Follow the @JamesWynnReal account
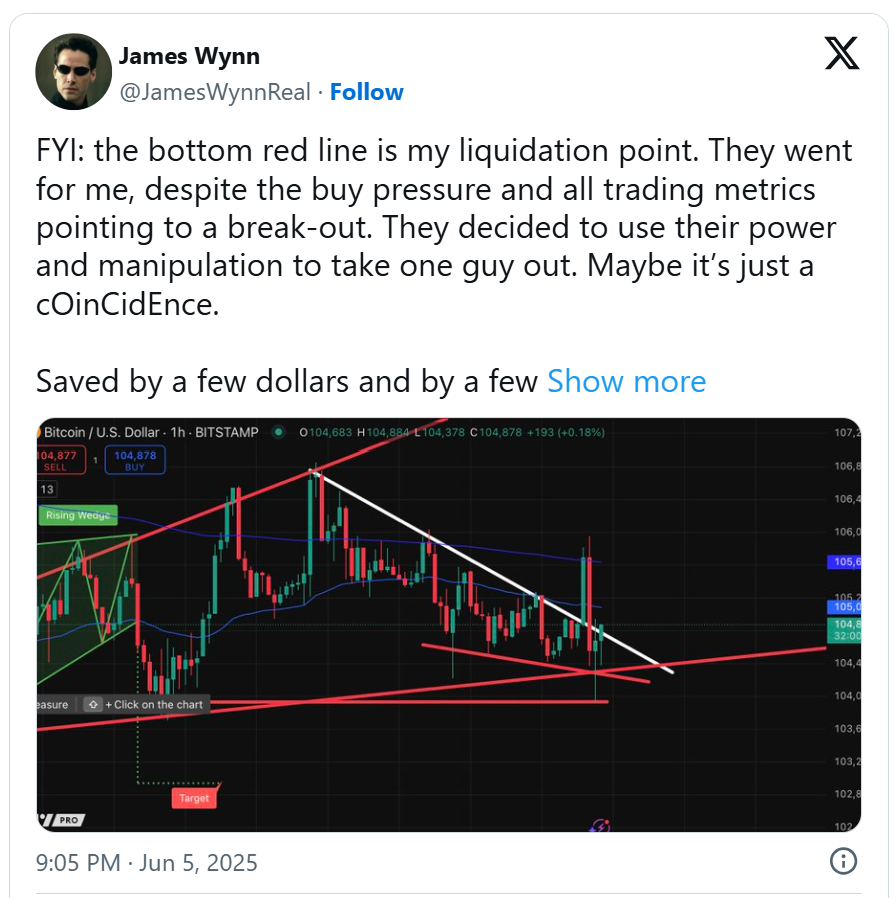The height and width of the screenshot is (898, 896). click(x=366, y=92)
